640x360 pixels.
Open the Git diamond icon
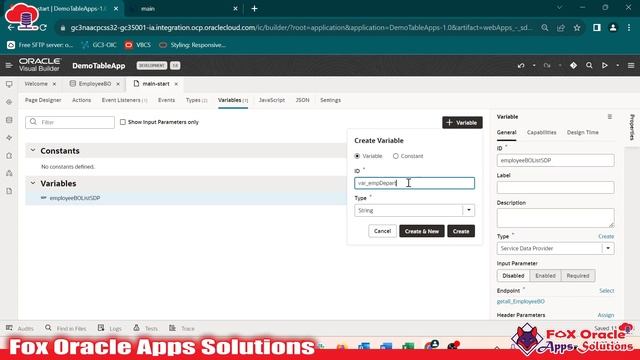click(x=573, y=65)
